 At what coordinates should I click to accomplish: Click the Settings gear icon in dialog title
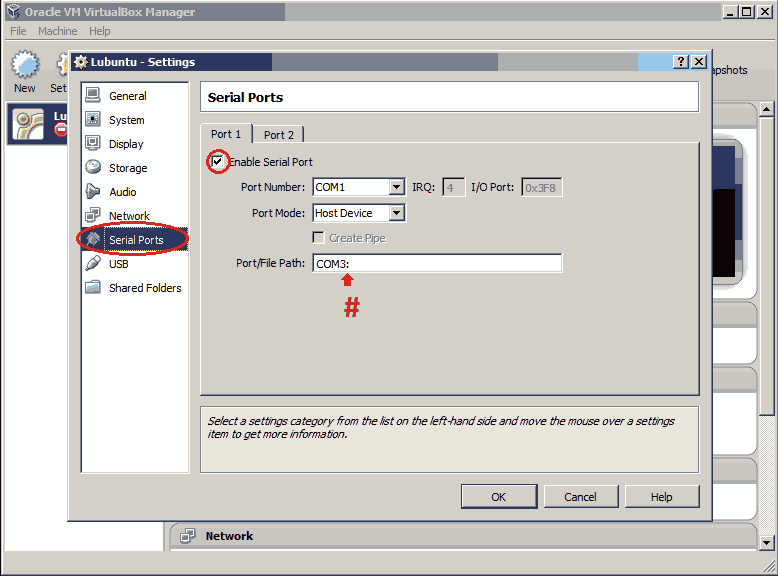tap(81, 62)
